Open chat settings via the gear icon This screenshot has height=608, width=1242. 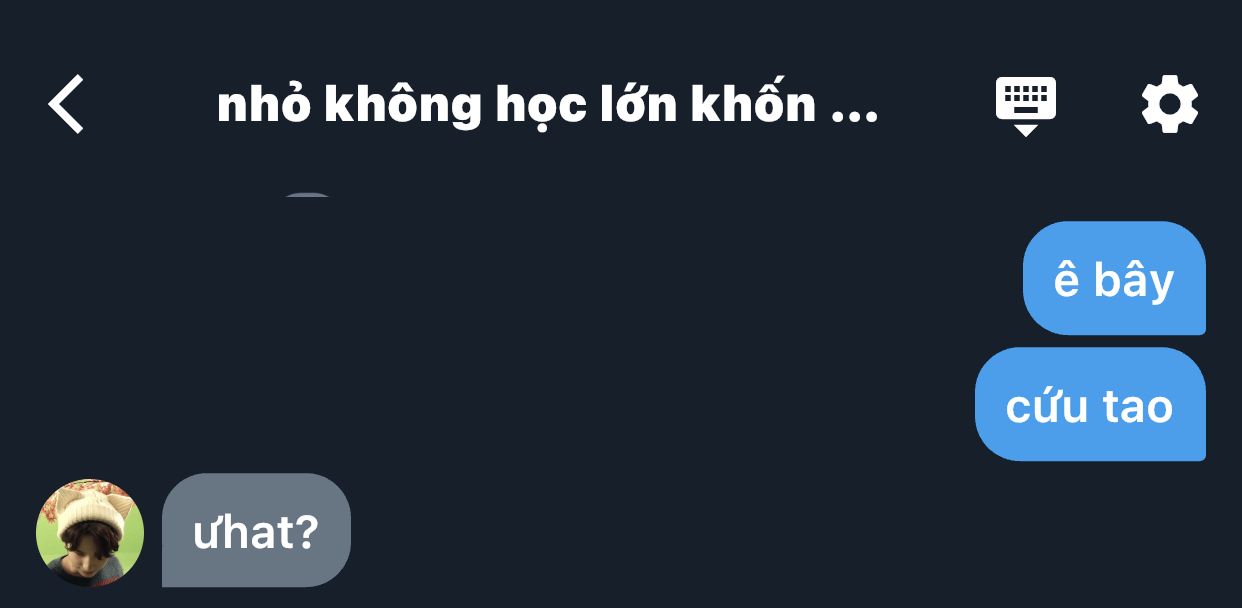1170,104
